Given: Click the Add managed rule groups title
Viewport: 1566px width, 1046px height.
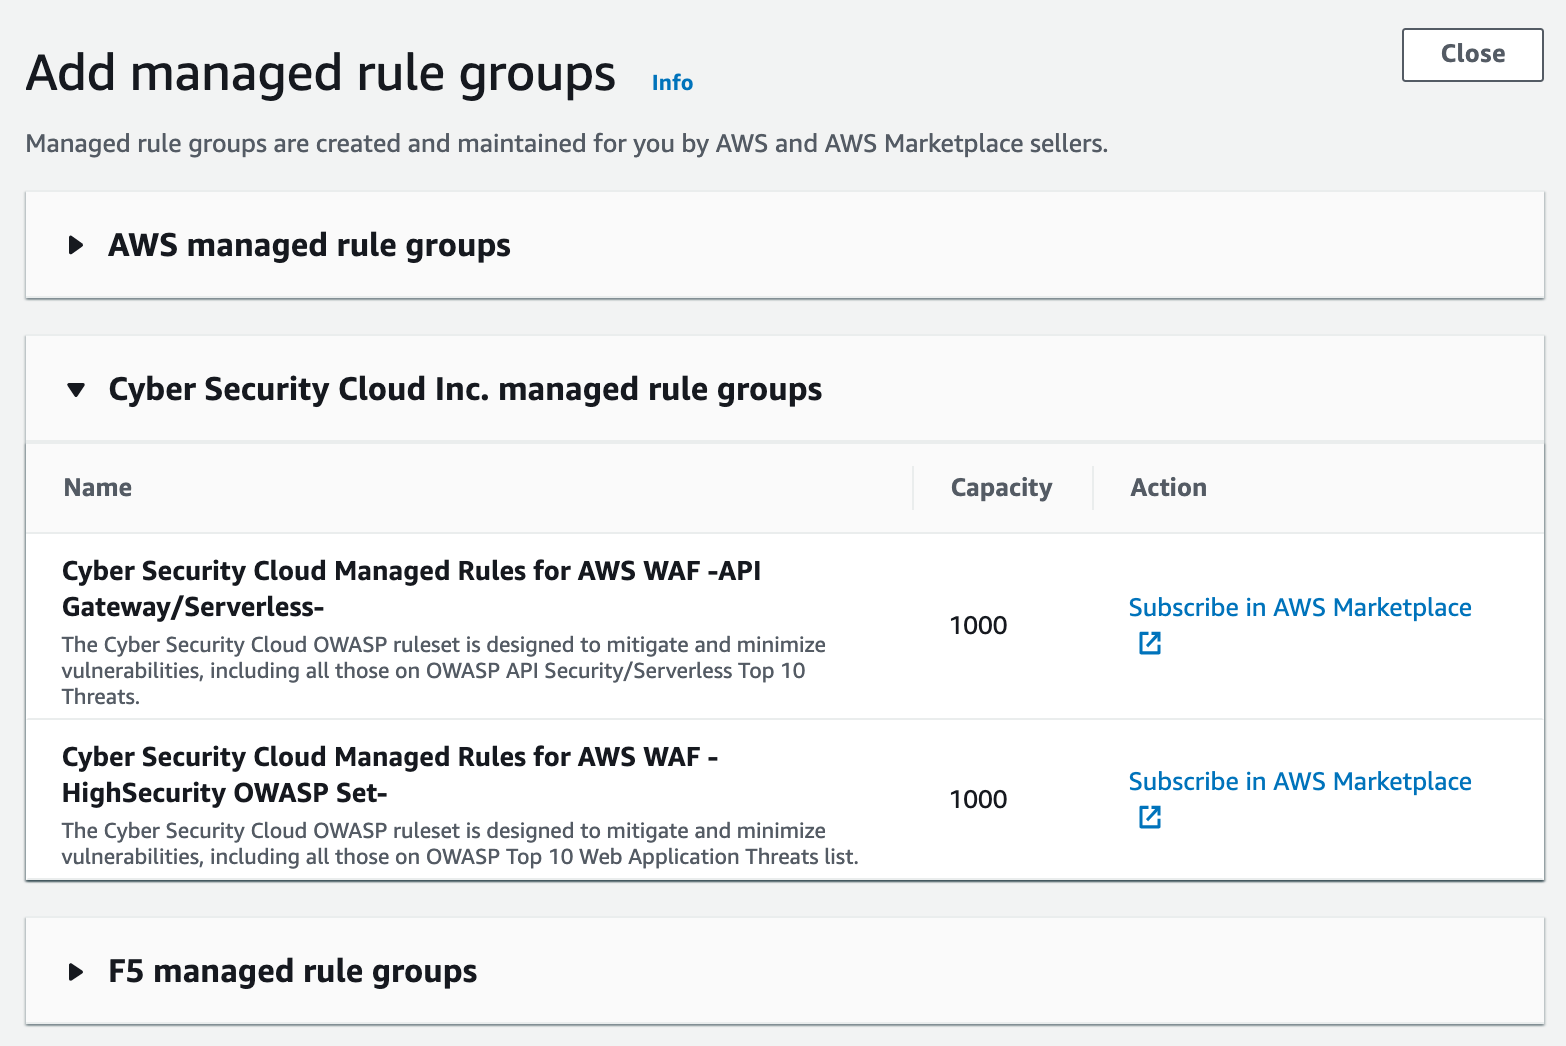Looking at the screenshot, I should [x=320, y=74].
